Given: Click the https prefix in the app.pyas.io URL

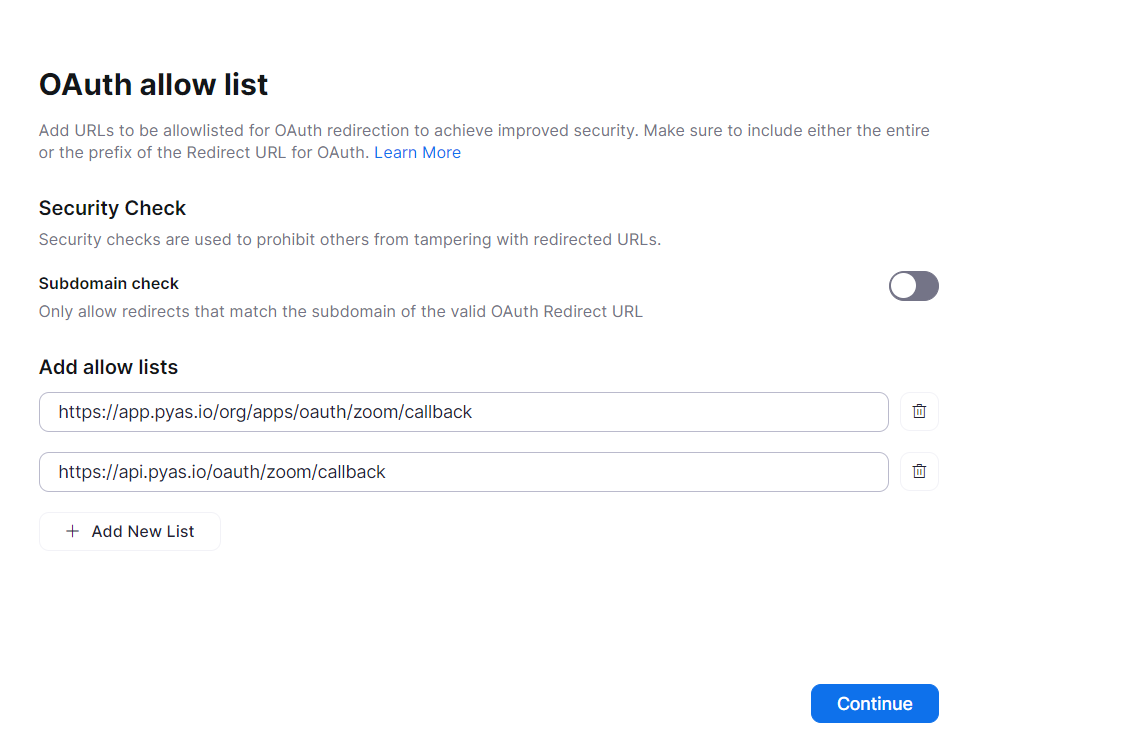Looking at the screenshot, I should click(78, 412).
